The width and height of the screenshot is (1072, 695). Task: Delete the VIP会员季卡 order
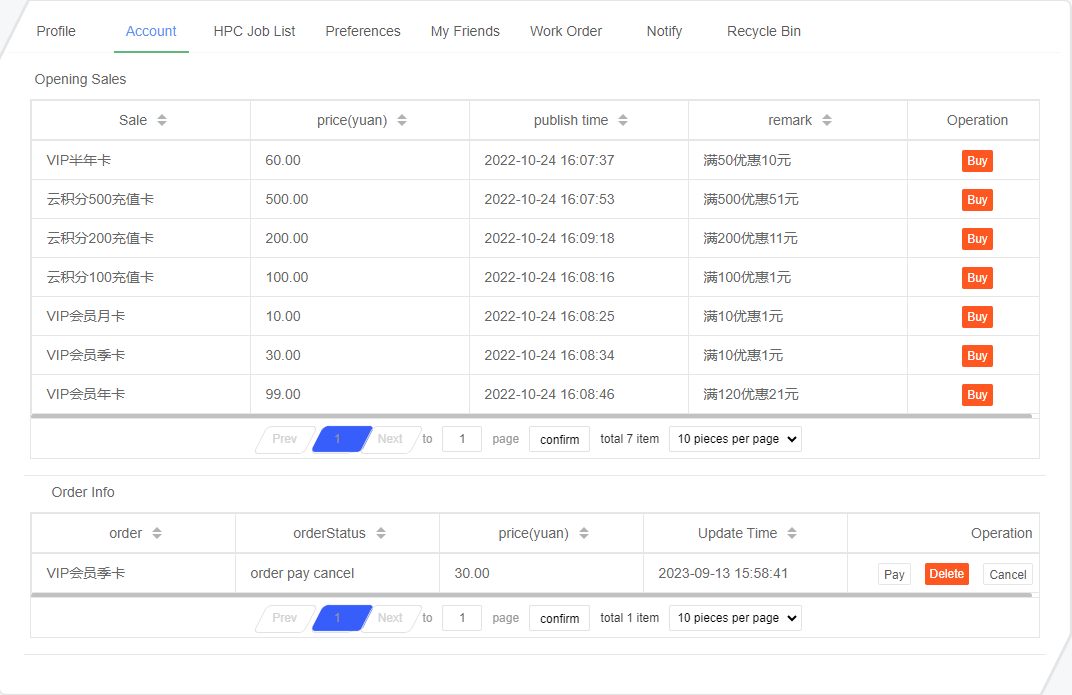click(947, 574)
